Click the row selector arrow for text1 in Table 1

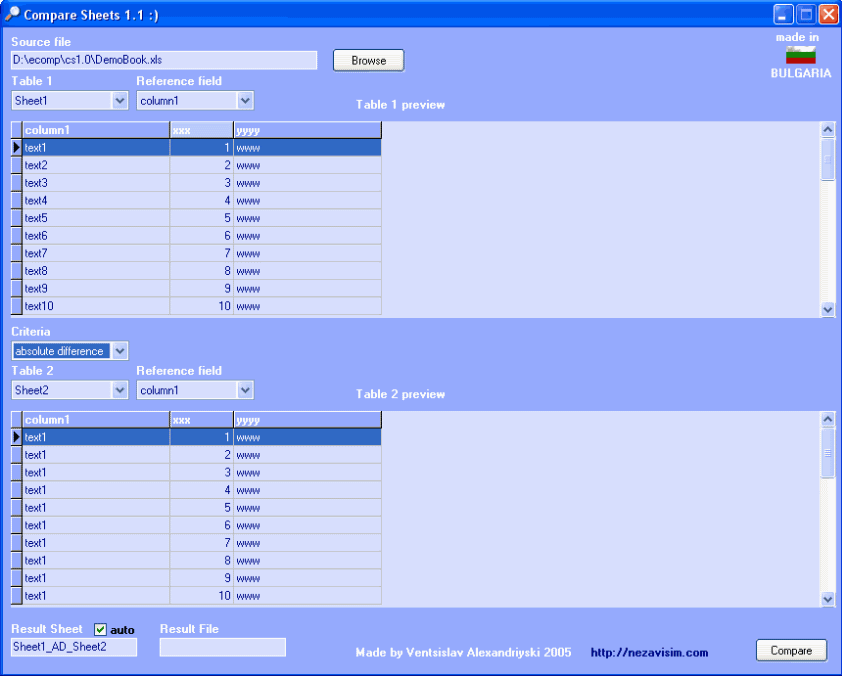click(x=17, y=147)
